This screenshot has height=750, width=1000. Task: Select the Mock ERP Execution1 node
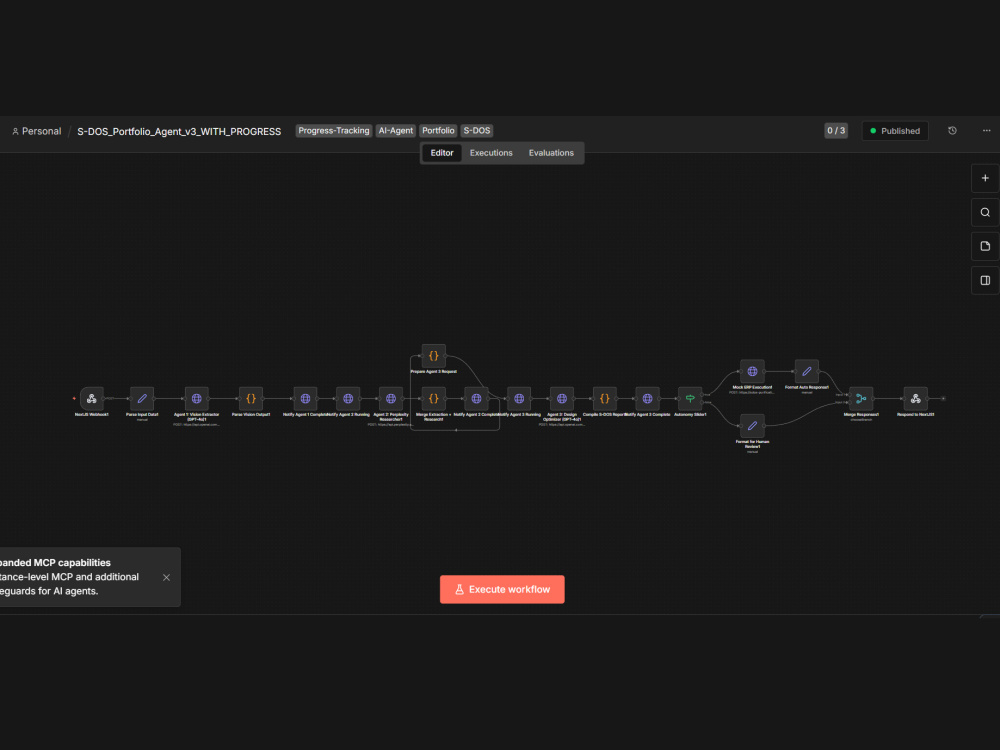753,371
